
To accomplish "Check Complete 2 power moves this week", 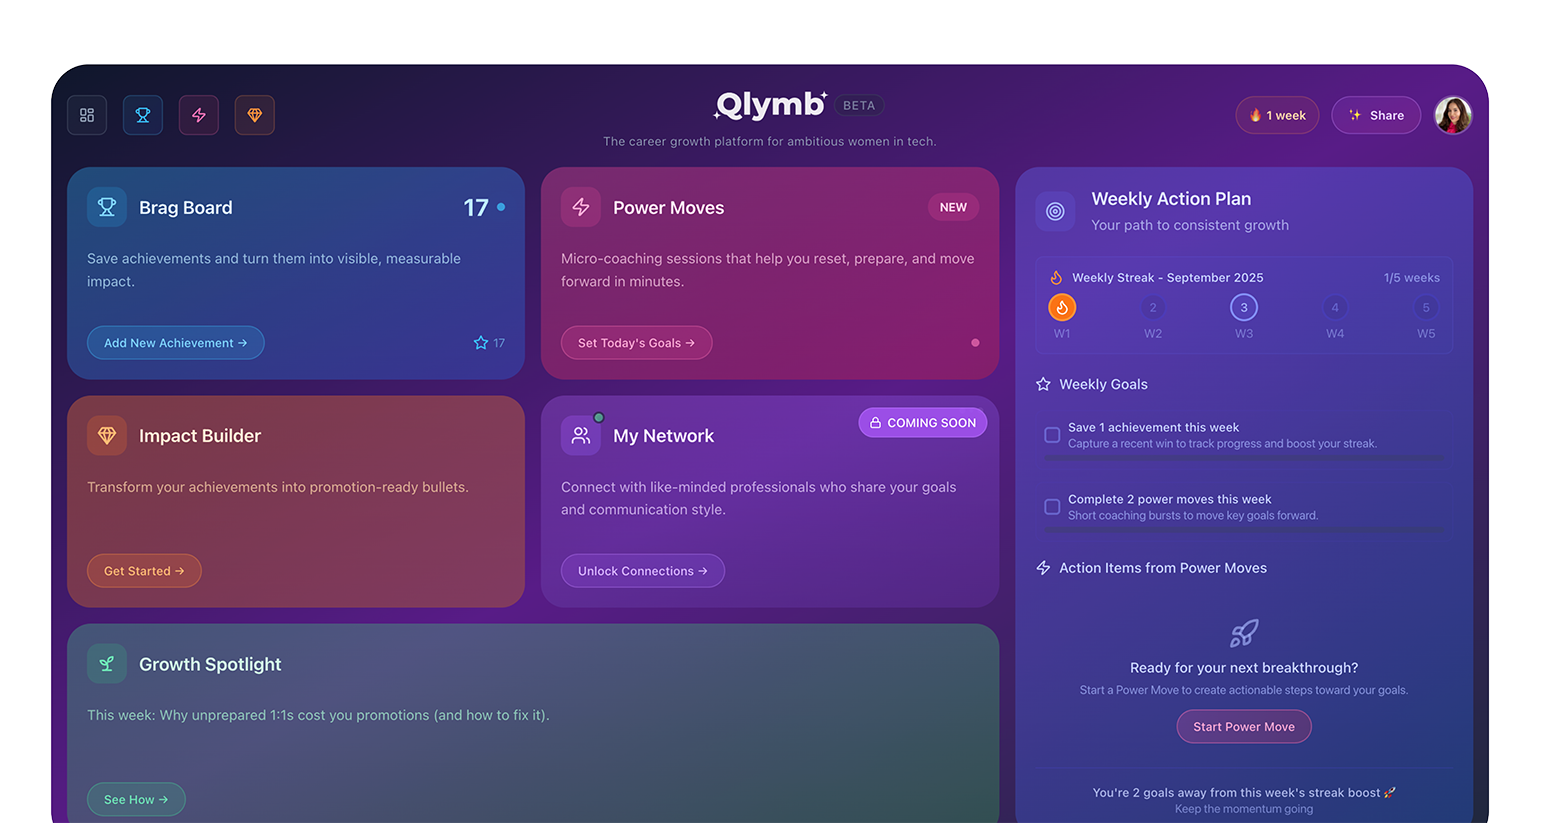I will tap(1052, 507).
